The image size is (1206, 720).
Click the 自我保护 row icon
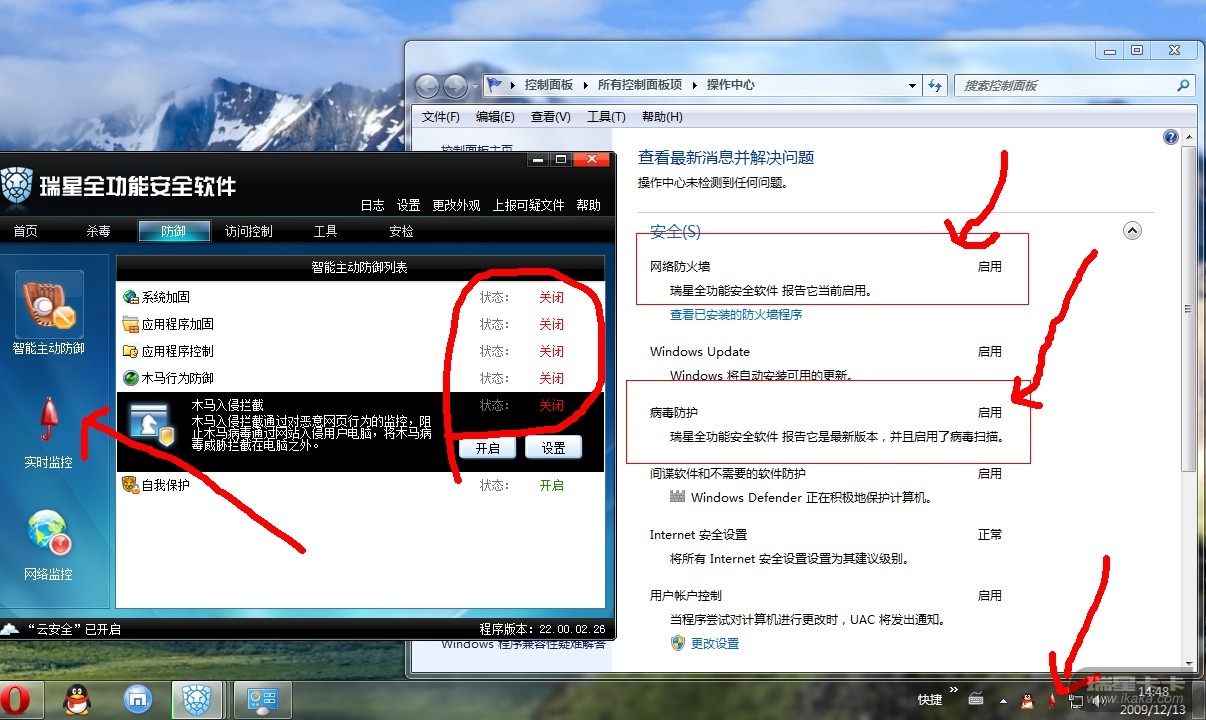130,485
